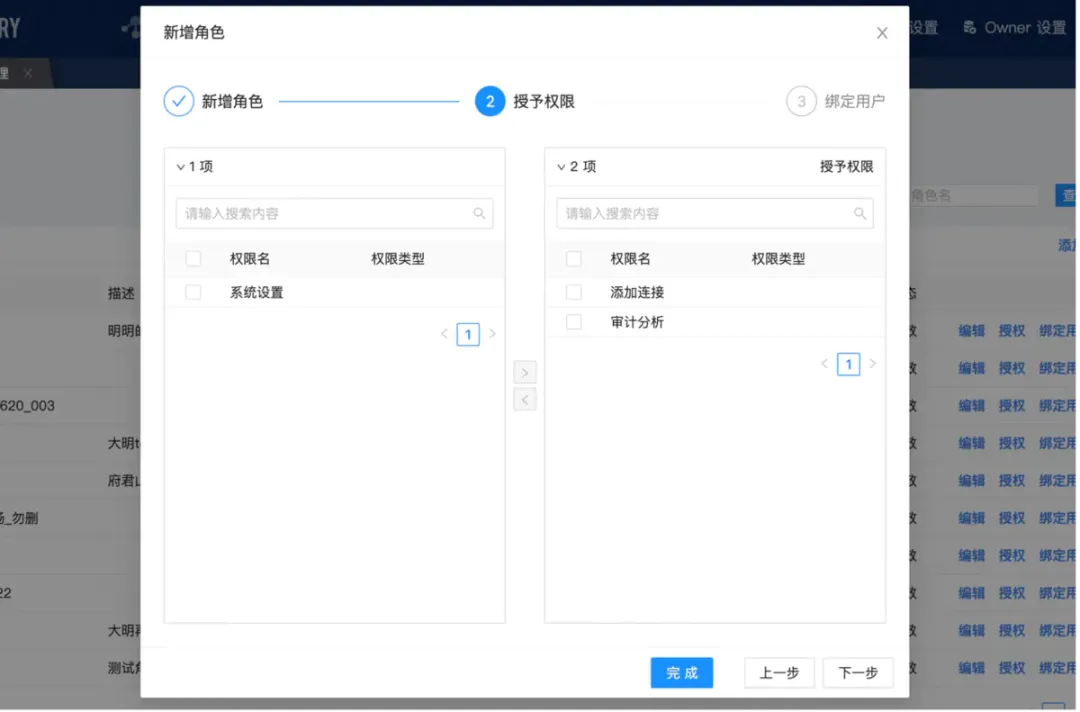This screenshot has width=1080, height=712.
Task: Click the previous page arrow under the right list
Action: click(824, 364)
